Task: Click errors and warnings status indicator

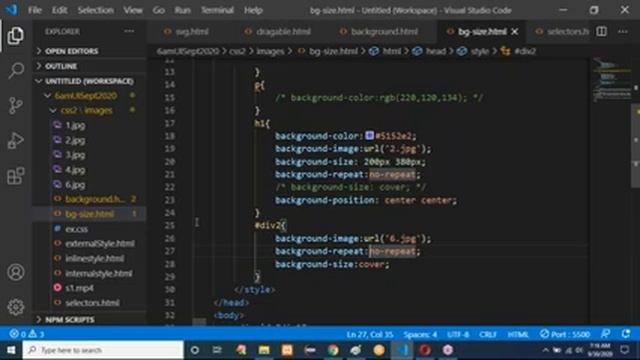Action: coord(27,334)
